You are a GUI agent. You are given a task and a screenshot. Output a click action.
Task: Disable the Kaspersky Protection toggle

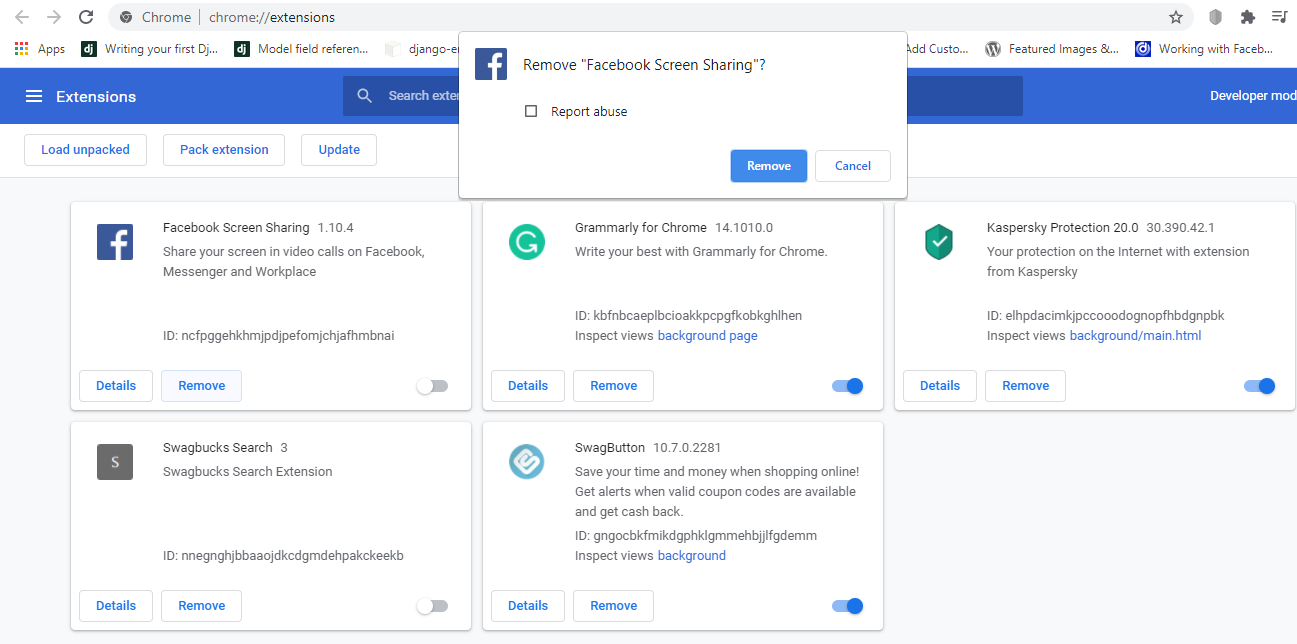(1259, 386)
